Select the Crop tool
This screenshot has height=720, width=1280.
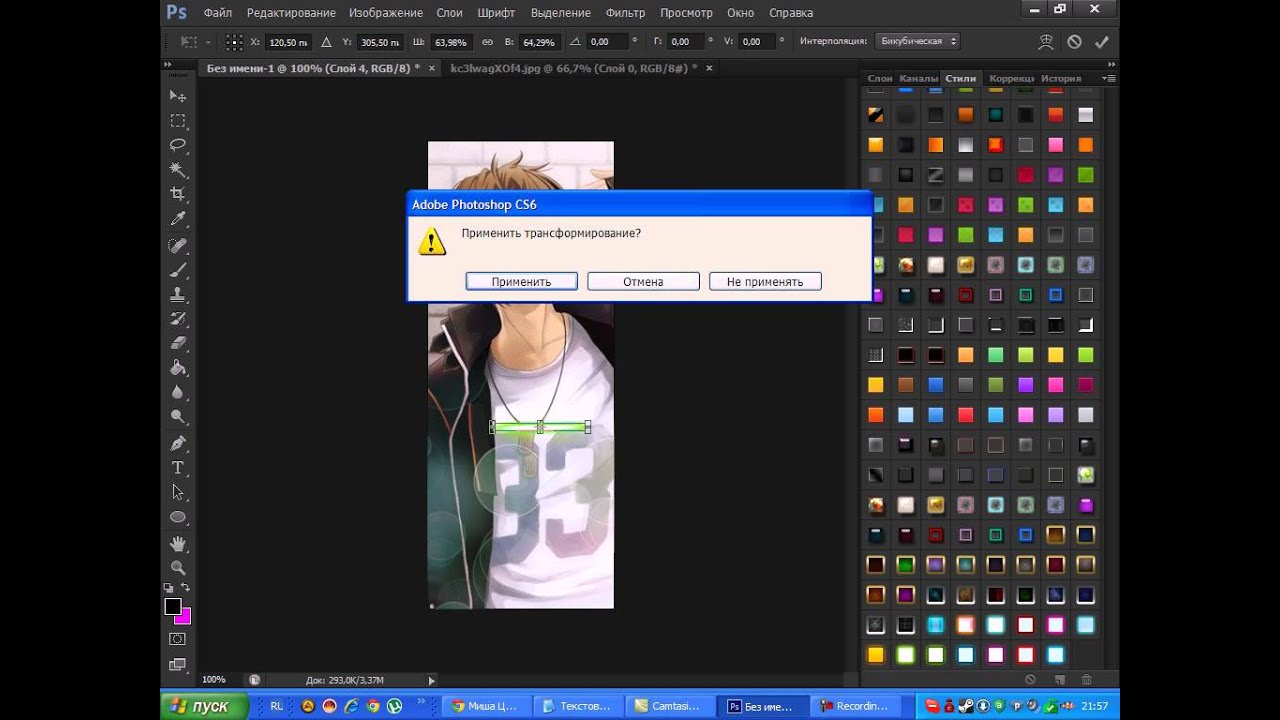click(178, 194)
